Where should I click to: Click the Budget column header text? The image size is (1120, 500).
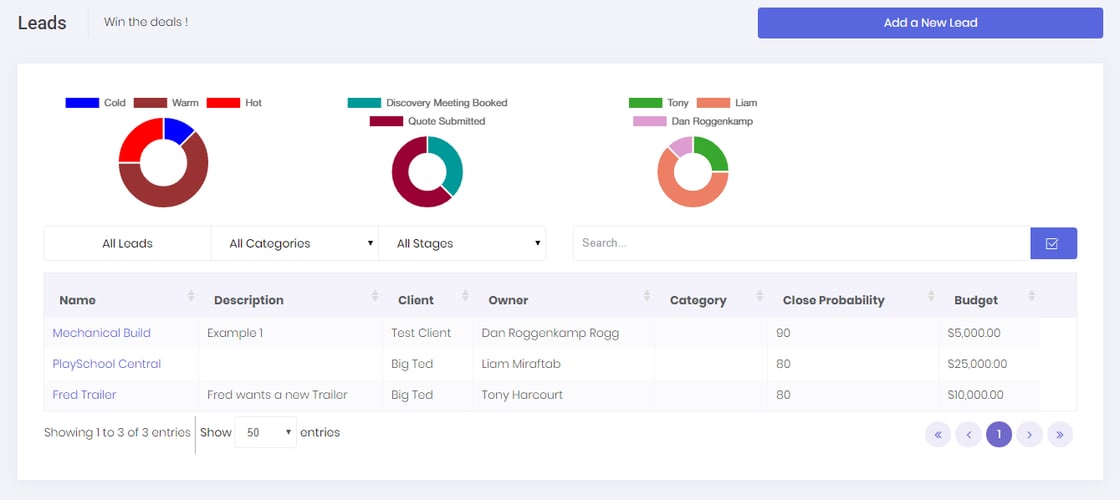click(976, 301)
